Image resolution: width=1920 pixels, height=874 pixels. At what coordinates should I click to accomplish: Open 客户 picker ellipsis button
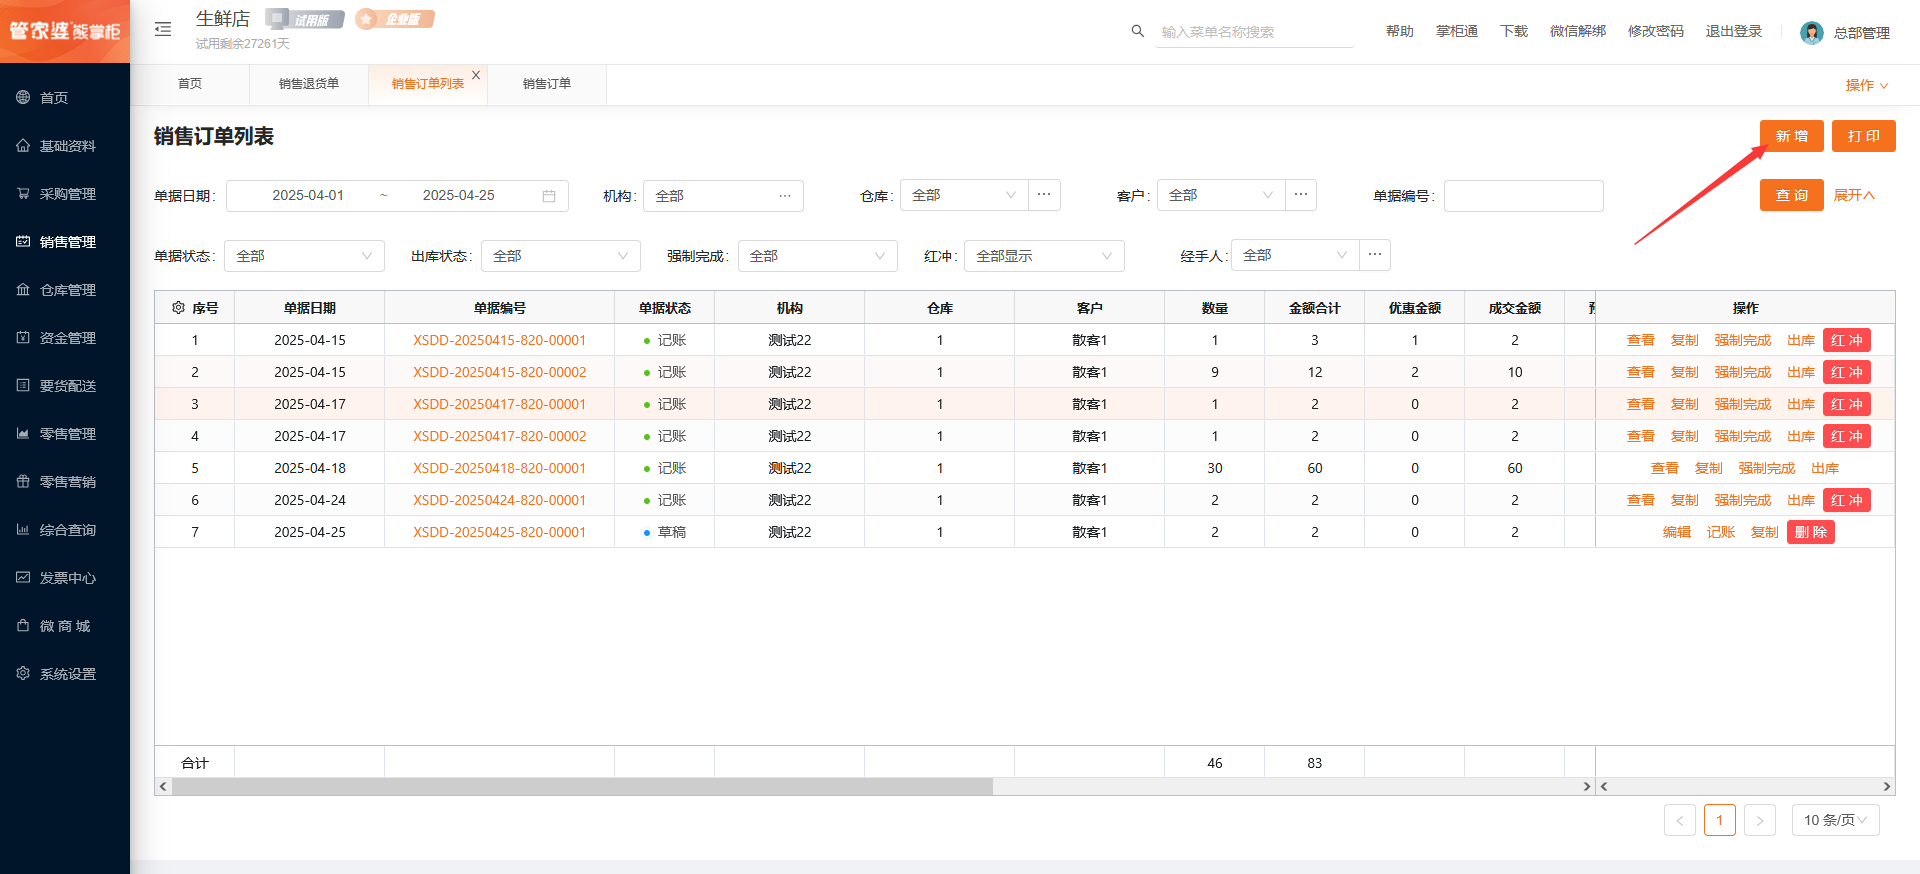click(x=1301, y=195)
